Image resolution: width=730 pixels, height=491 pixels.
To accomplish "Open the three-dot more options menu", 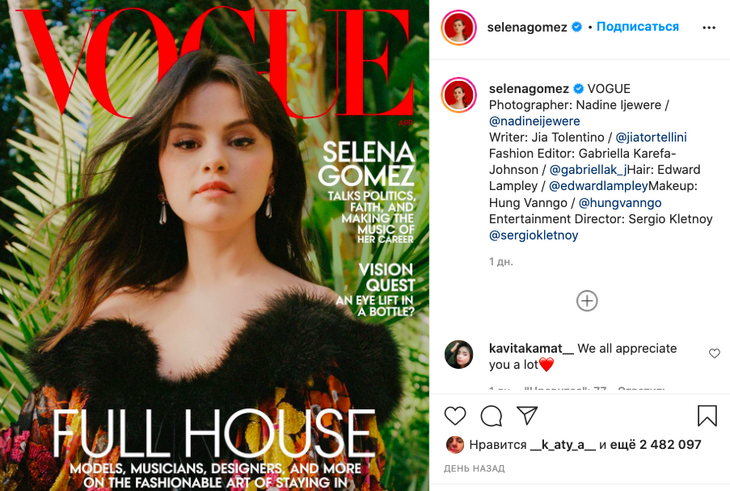I will click(x=709, y=28).
